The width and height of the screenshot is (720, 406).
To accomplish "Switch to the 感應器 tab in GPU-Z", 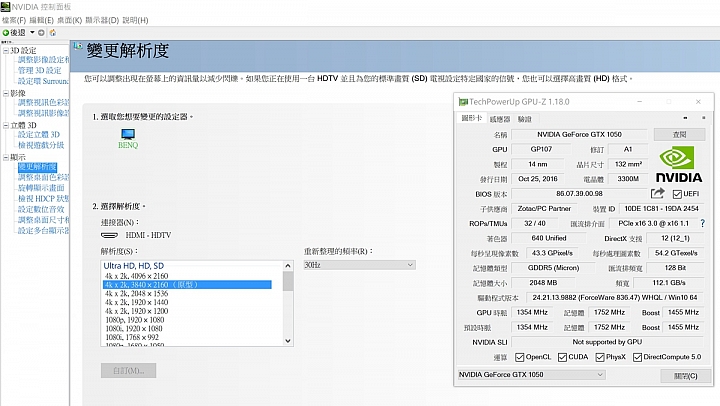I will 500,119.
